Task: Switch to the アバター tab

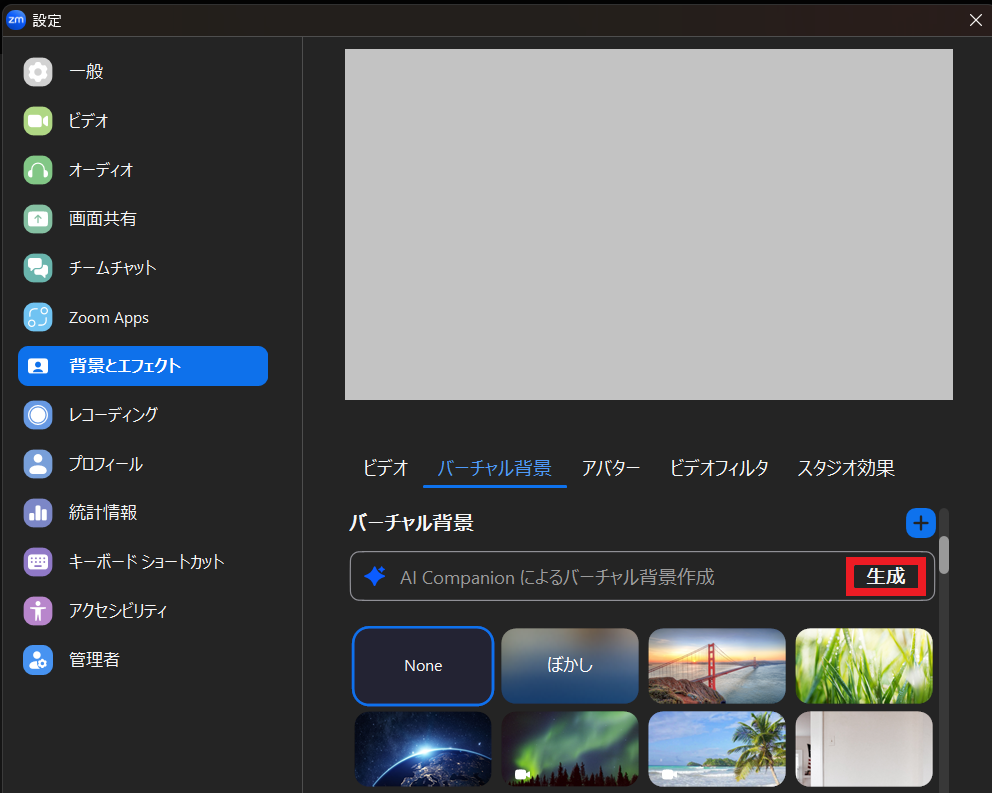Action: pyautogui.click(x=611, y=468)
